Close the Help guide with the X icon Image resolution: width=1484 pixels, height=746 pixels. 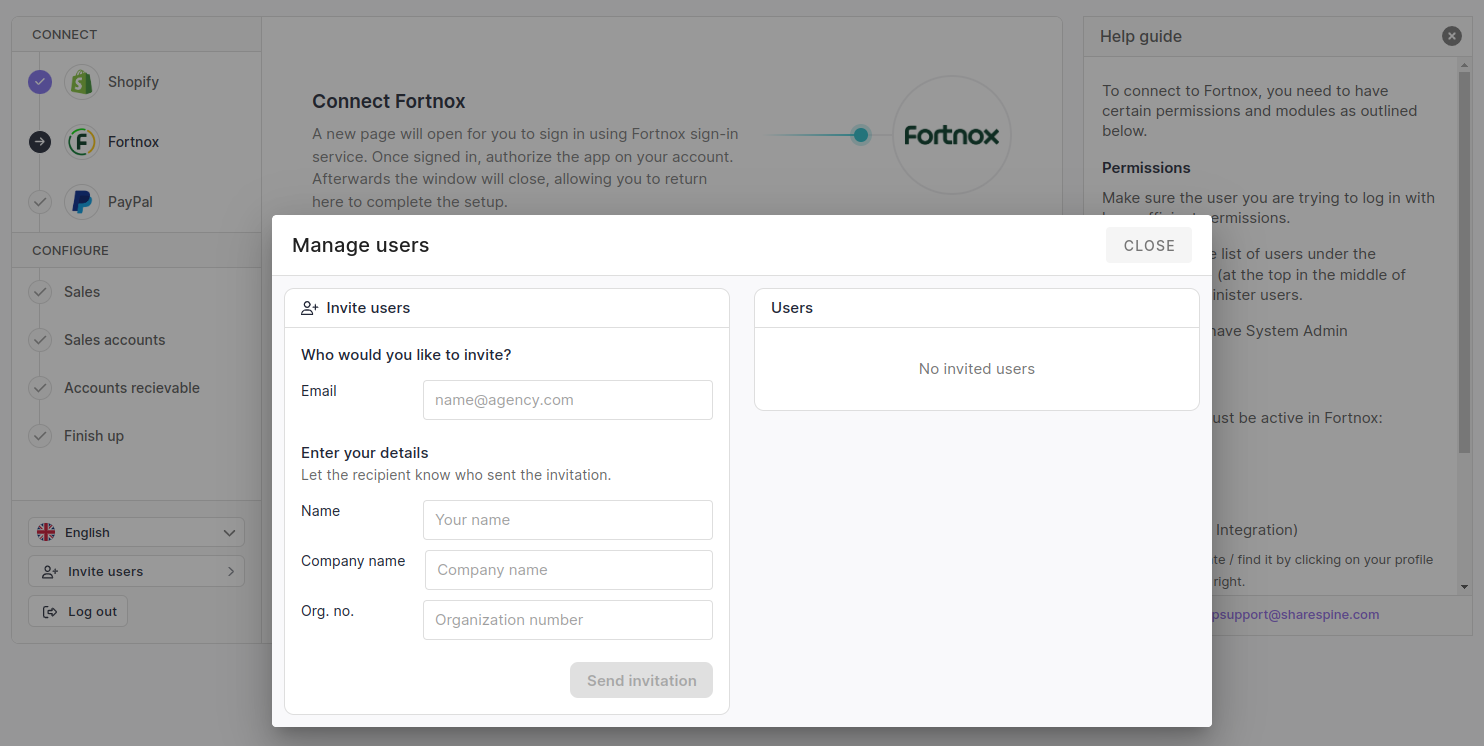coord(1452,36)
